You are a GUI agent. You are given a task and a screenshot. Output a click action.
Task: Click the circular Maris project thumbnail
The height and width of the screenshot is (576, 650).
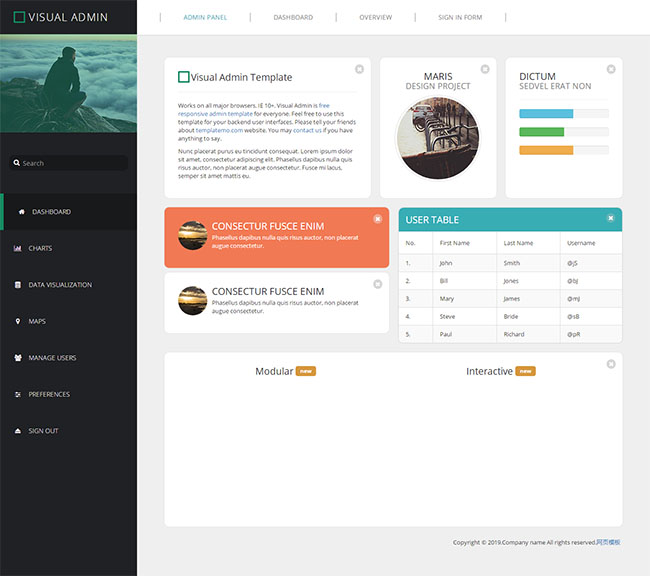click(x=437, y=139)
